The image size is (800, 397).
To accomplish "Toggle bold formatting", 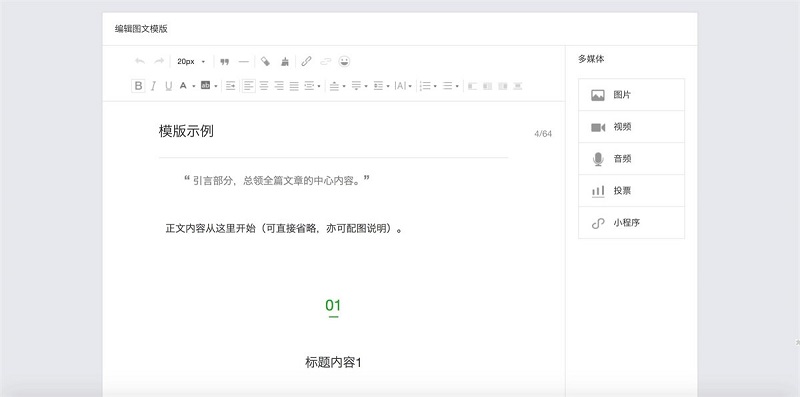I will (x=138, y=86).
